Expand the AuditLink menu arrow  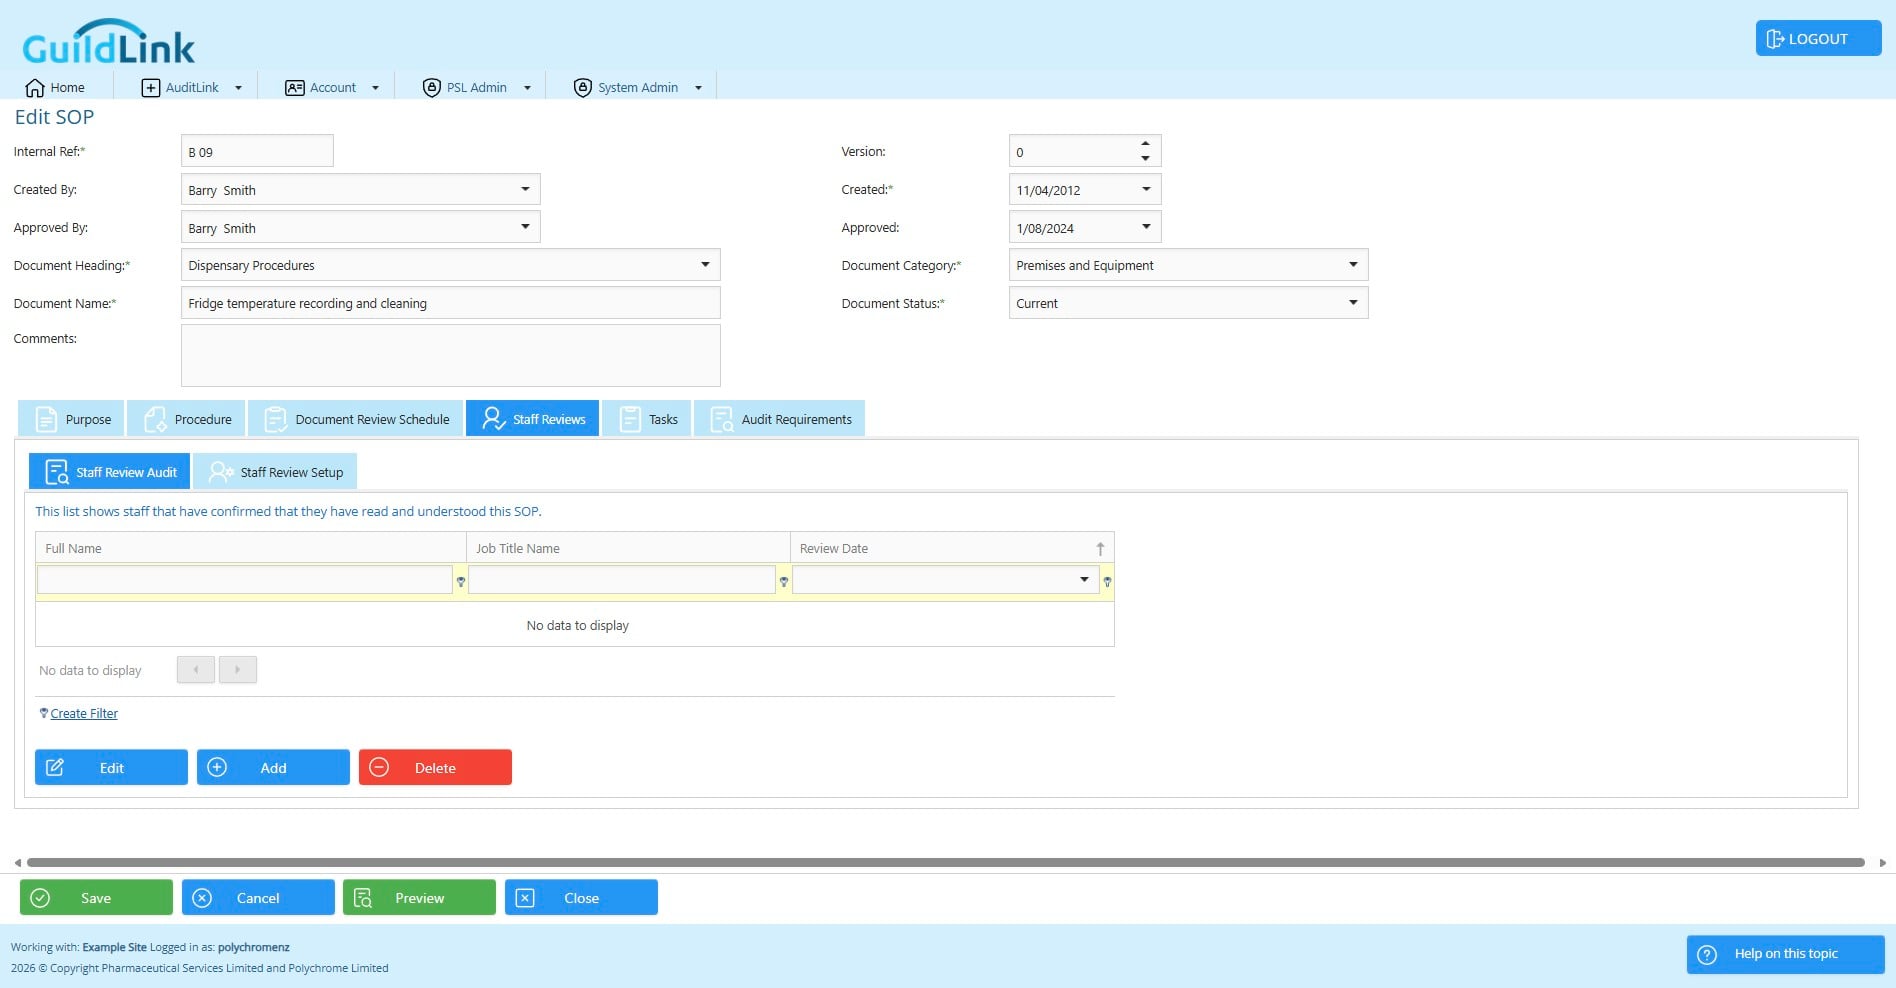click(238, 88)
